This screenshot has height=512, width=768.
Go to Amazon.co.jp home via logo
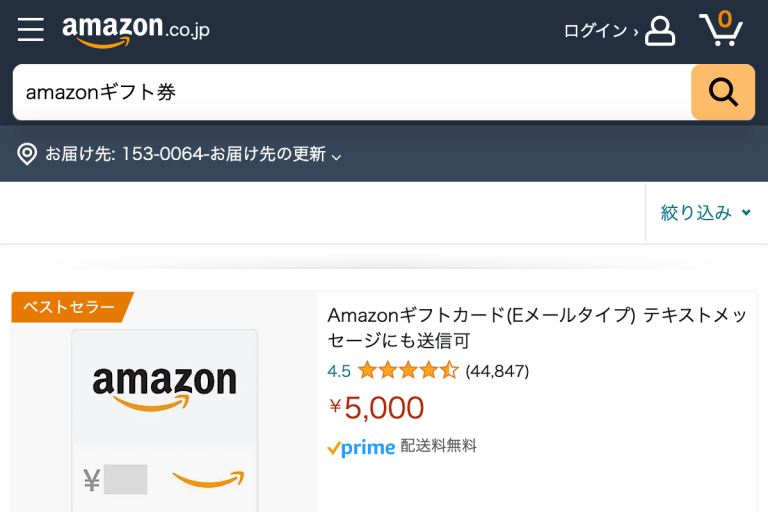pyautogui.click(x=136, y=30)
